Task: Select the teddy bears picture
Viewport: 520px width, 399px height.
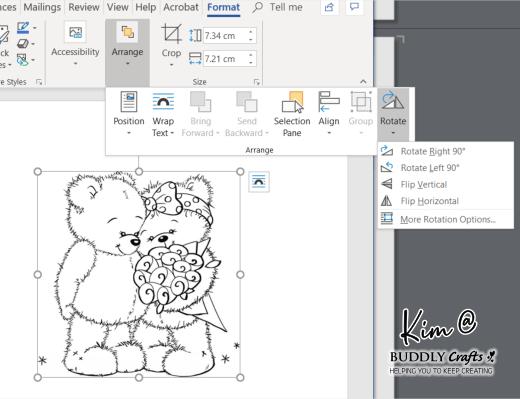Action: pyautogui.click(x=139, y=275)
